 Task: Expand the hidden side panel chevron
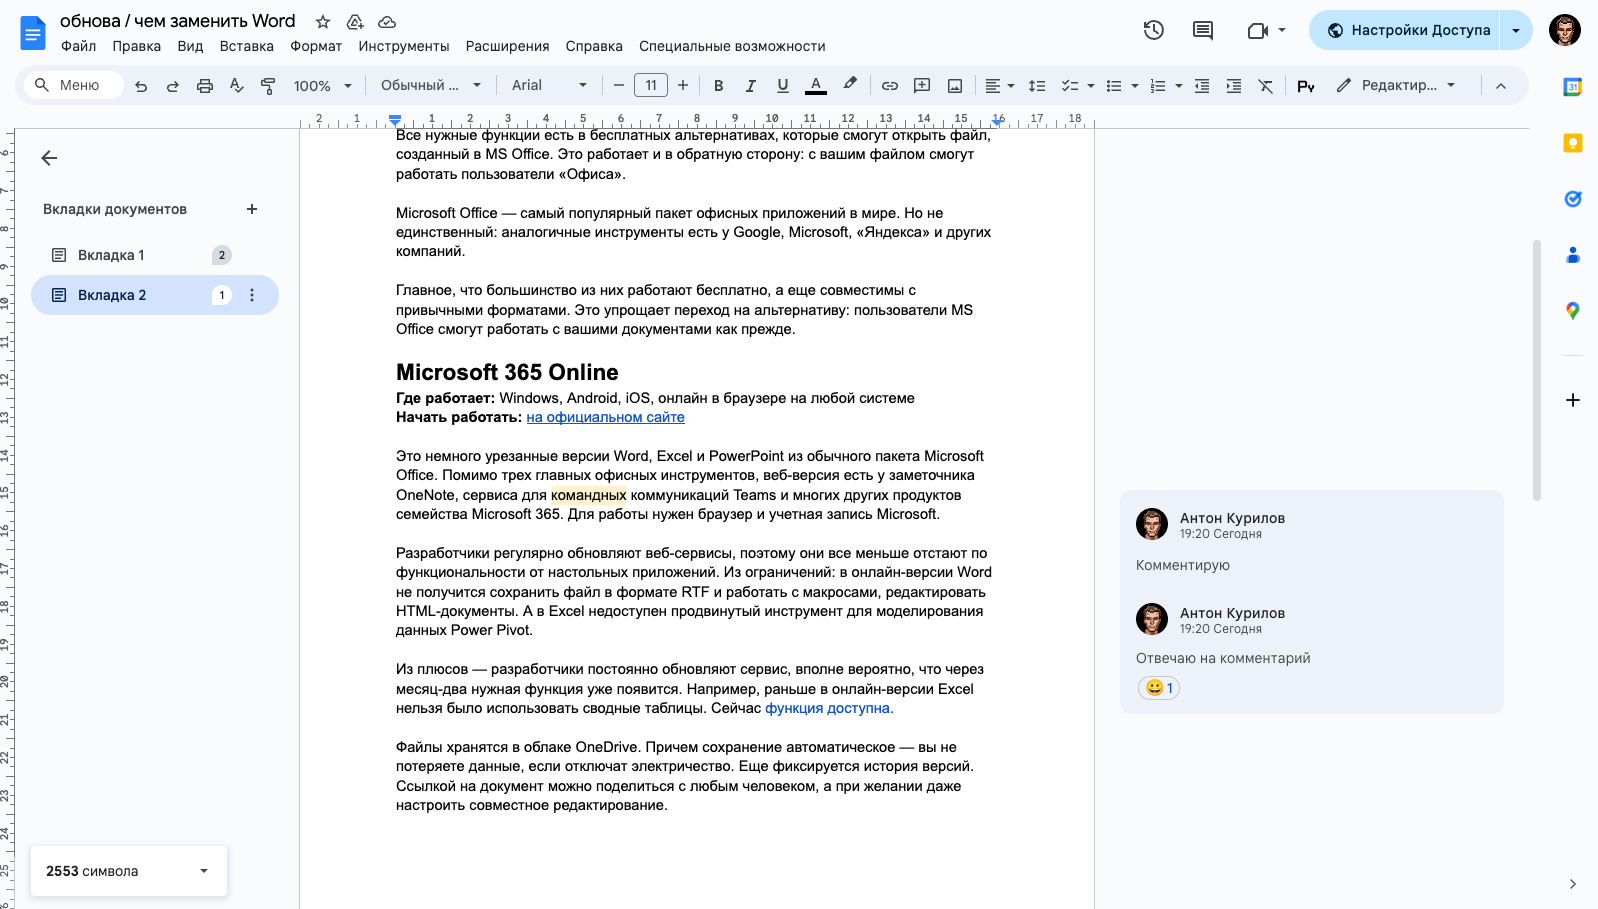click(x=1573, y=884)
